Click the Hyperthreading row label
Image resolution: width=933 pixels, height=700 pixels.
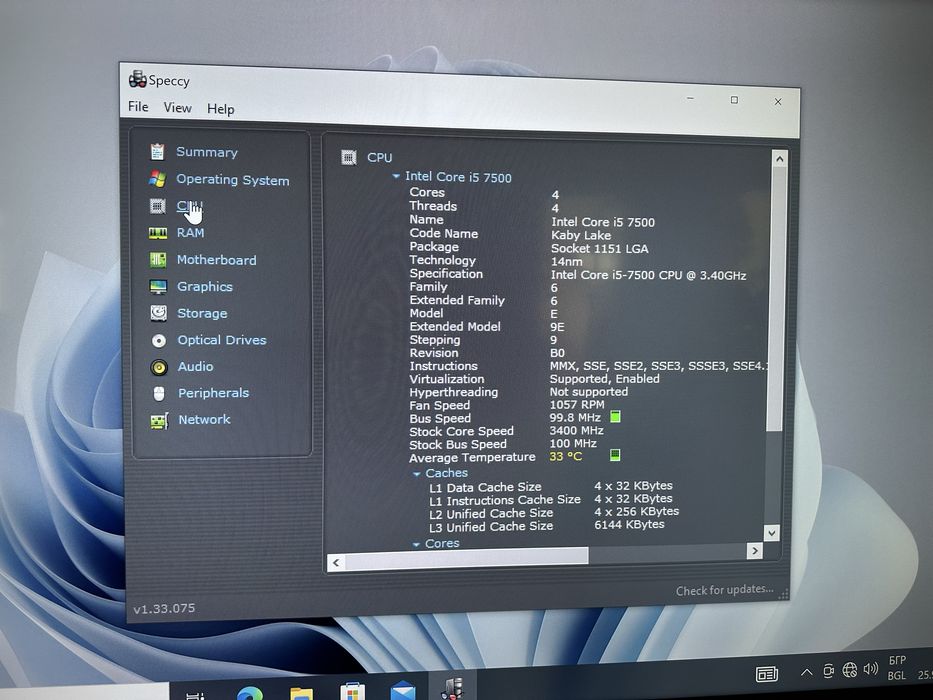(x=453, y=392)
